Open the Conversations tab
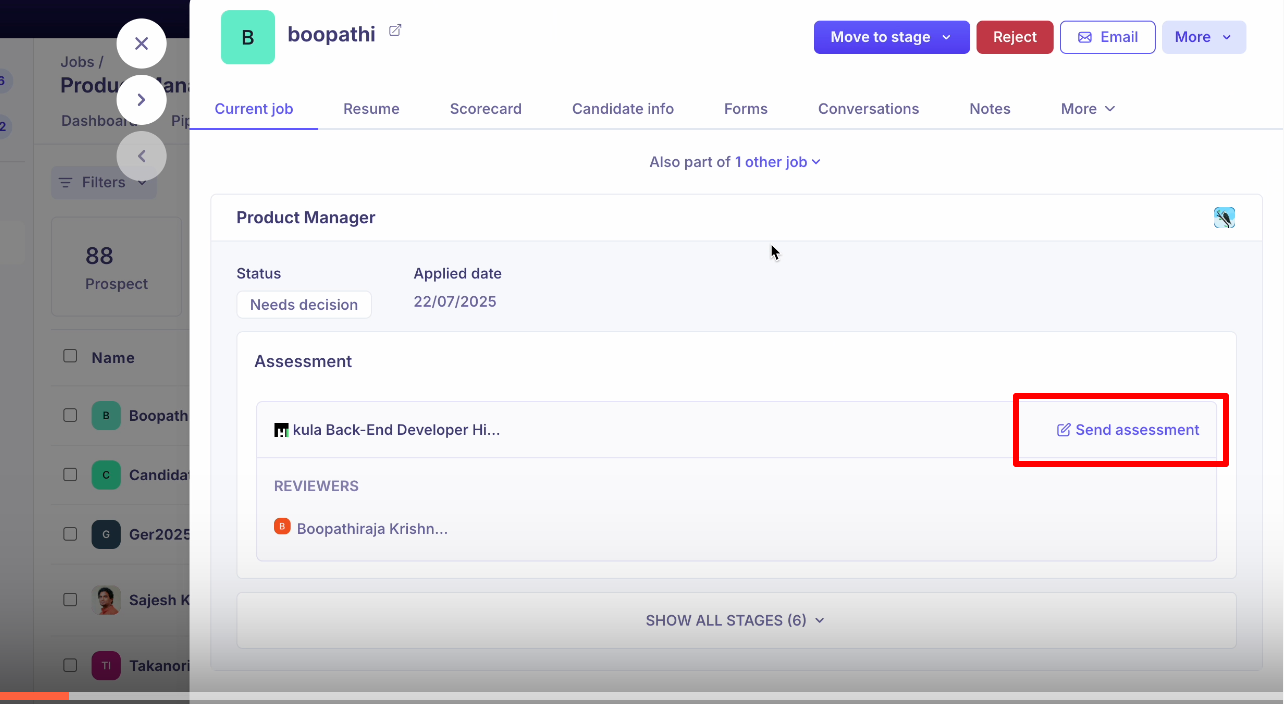Image resolution: width=1284 pixels, height=704 pixels. click(868, 109)
